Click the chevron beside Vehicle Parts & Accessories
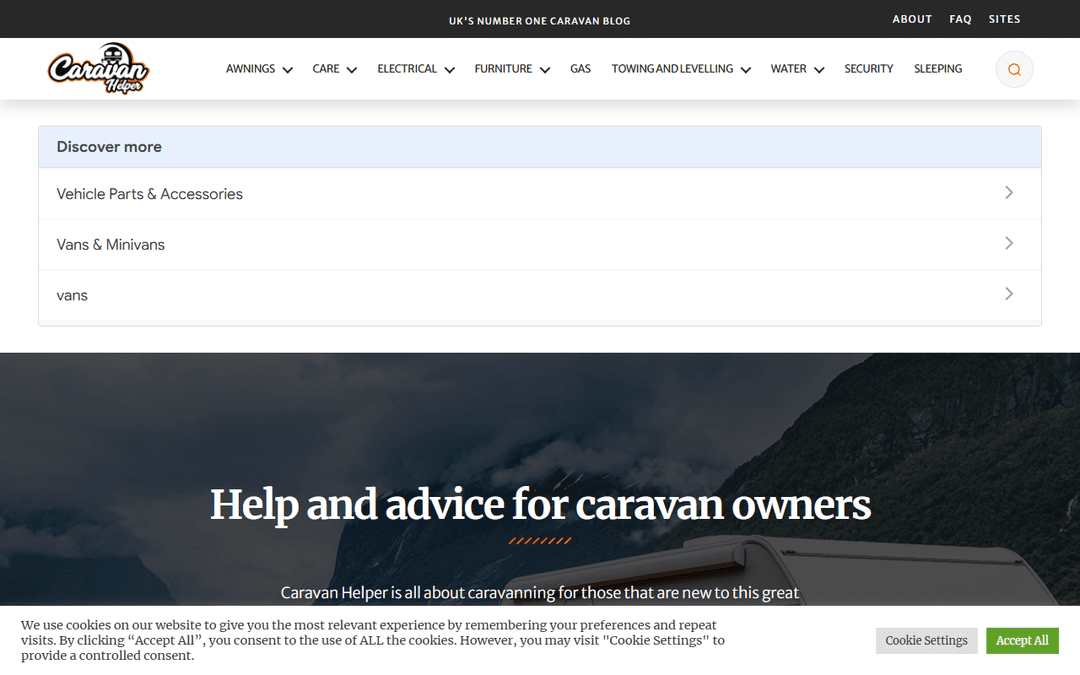This screenshot has height=675, width=1080. pyautogui.click(x=1008, y=193)
